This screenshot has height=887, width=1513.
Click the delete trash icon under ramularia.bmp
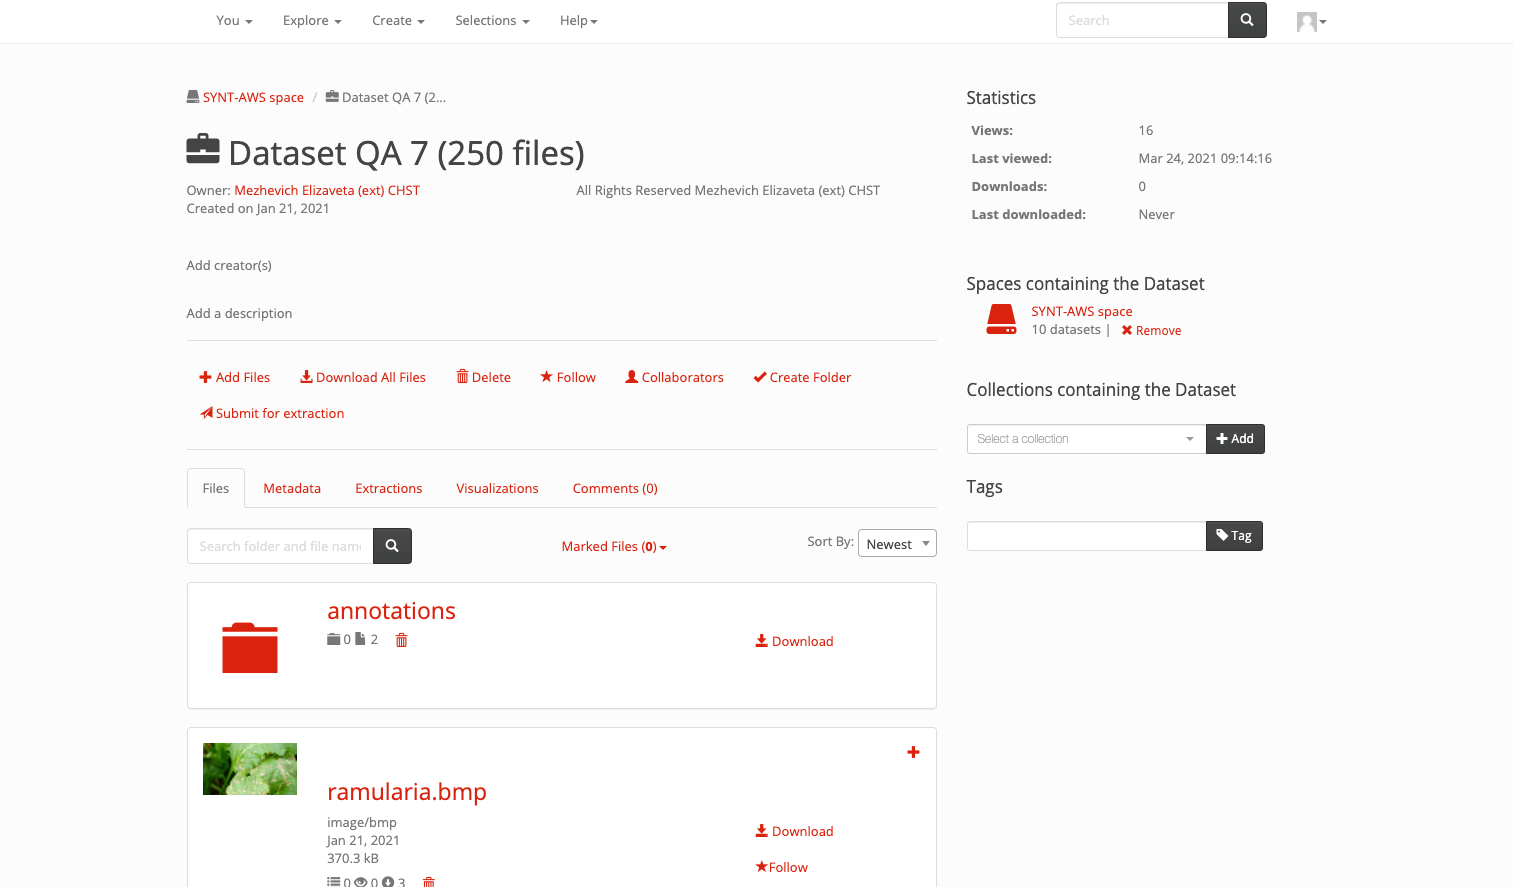coord(428,881)
